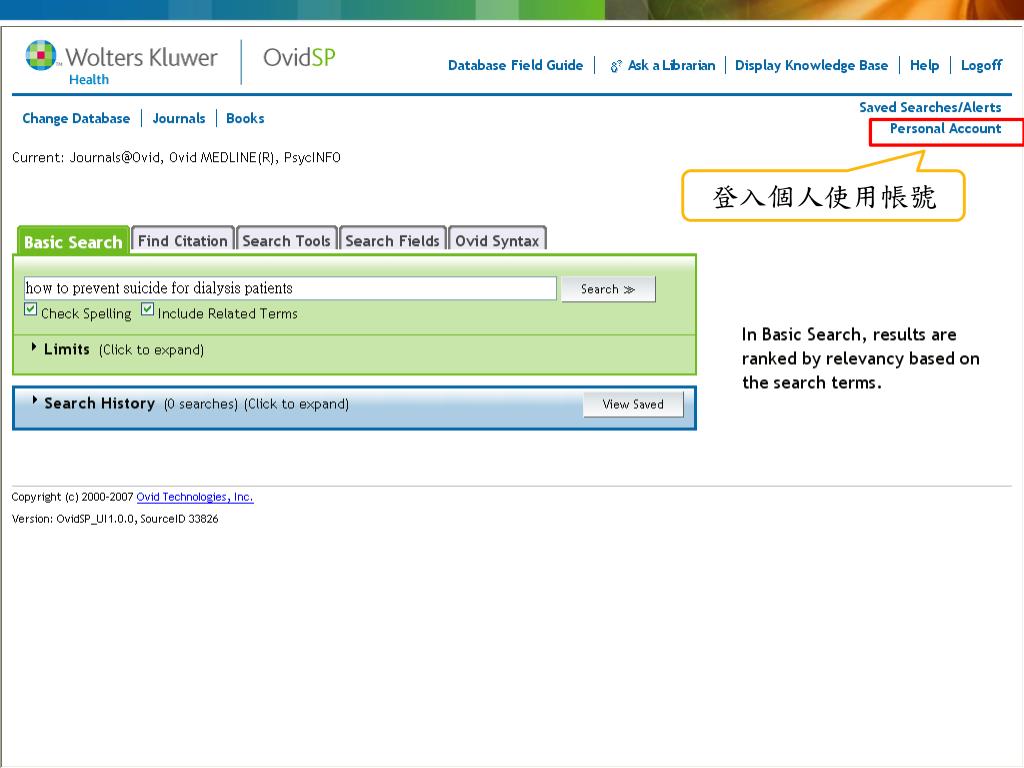Toggle the Check Spelling checkbox
Image resolution: width=1024 pixels, height=768 pixels.
pos(31,310)
